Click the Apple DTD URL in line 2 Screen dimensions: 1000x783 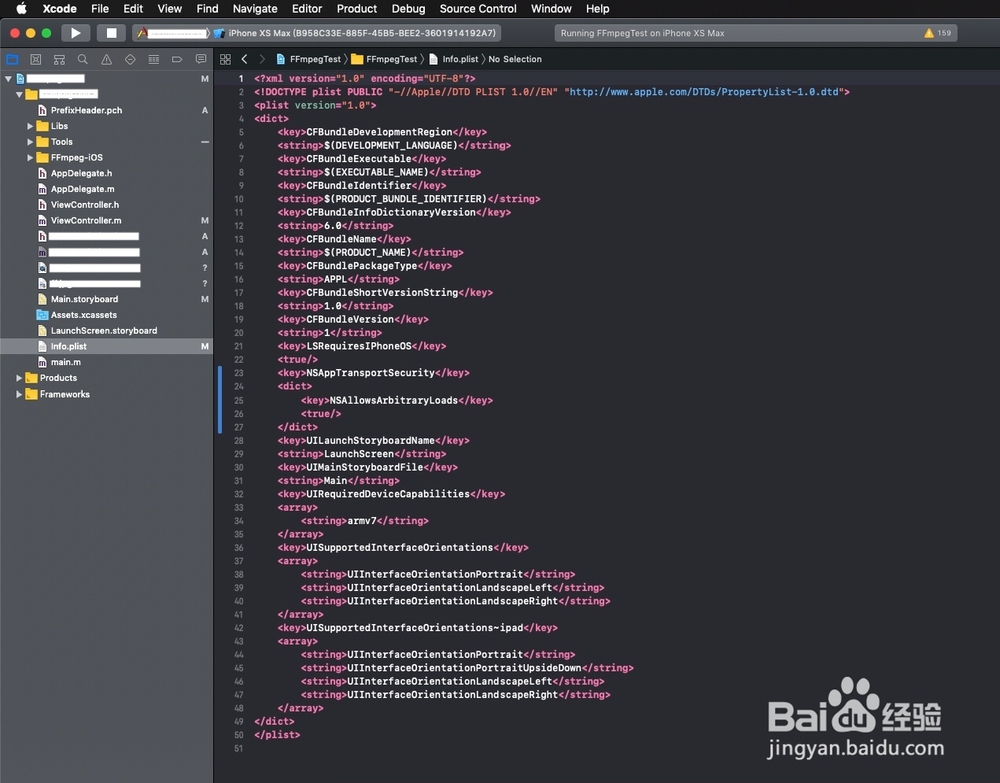tap(703, 92)
